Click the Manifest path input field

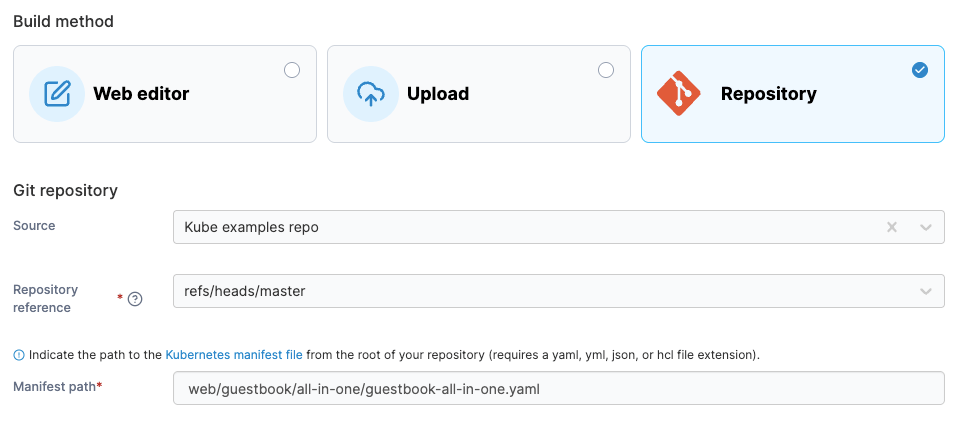558,388
